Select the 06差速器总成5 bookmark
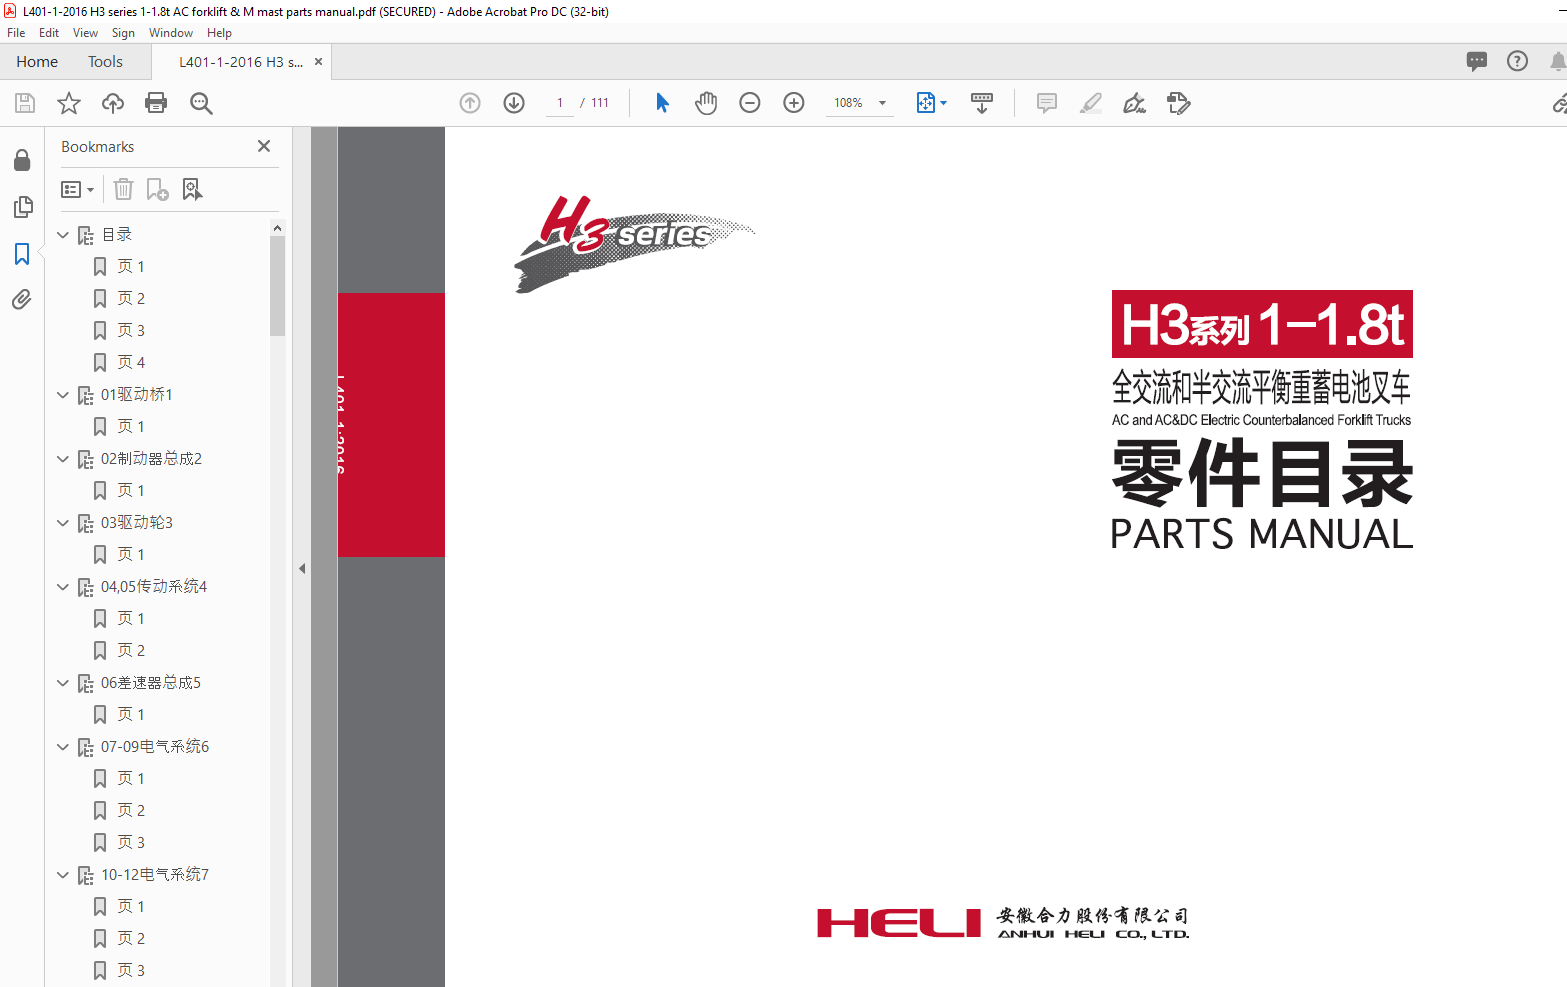 click(150, 683)
